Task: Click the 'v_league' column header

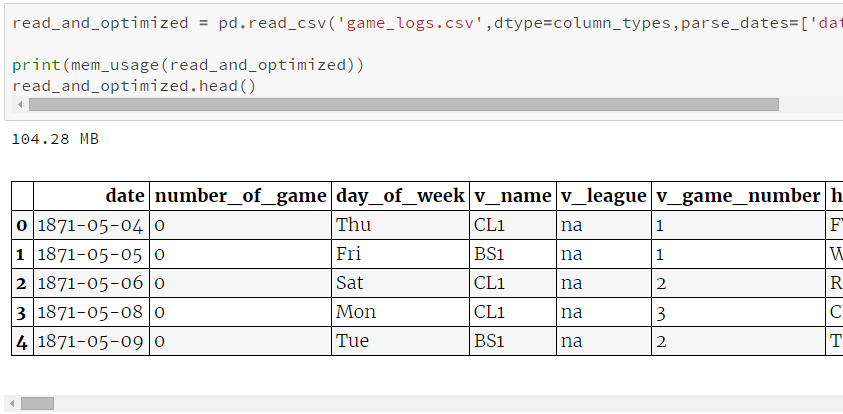Action: [604, 196]
